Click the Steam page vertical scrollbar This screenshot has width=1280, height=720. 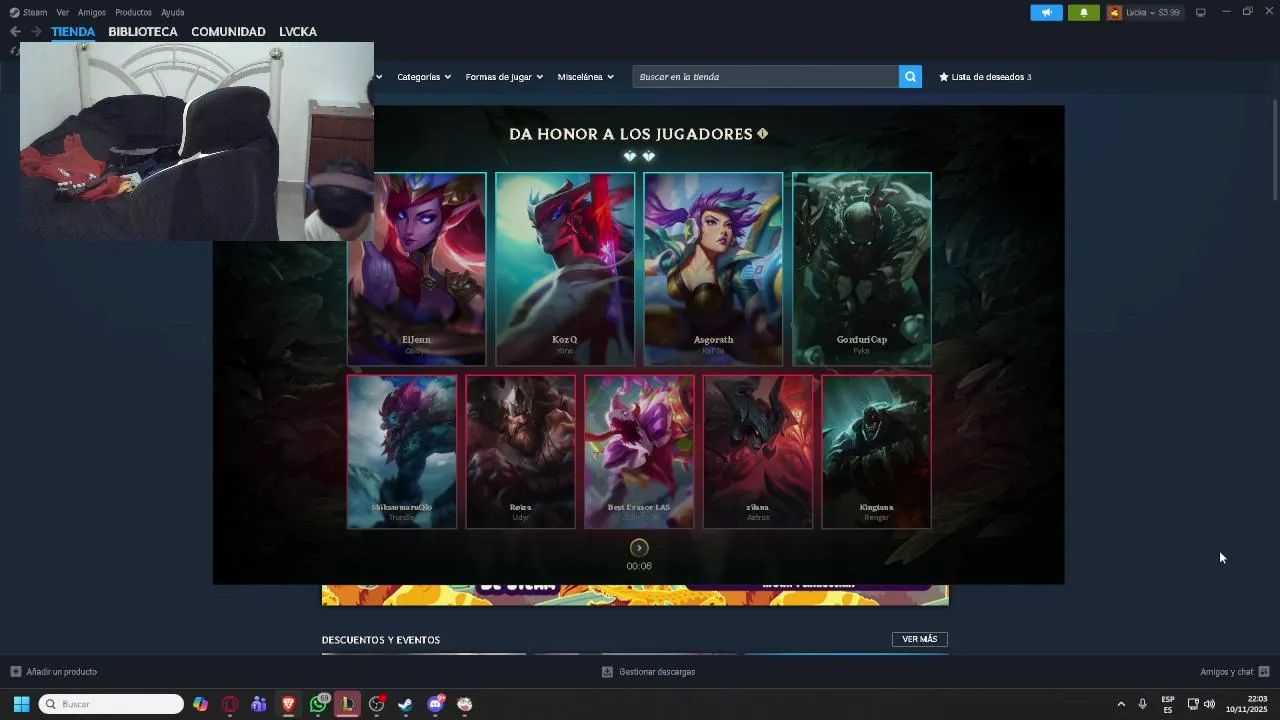[1275, 150]
